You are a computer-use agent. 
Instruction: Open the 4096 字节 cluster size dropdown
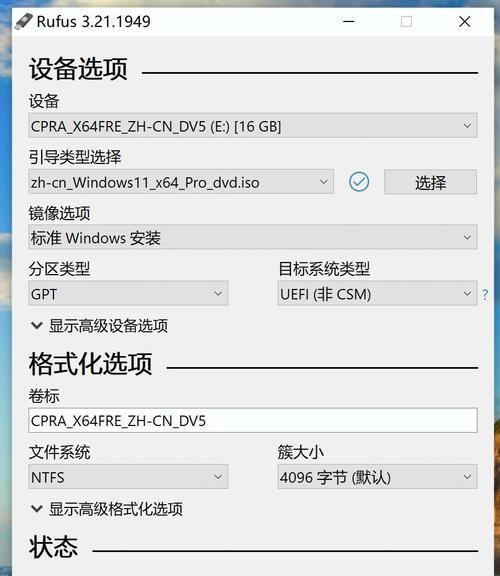pyautogui.click(x=377, y=477)
